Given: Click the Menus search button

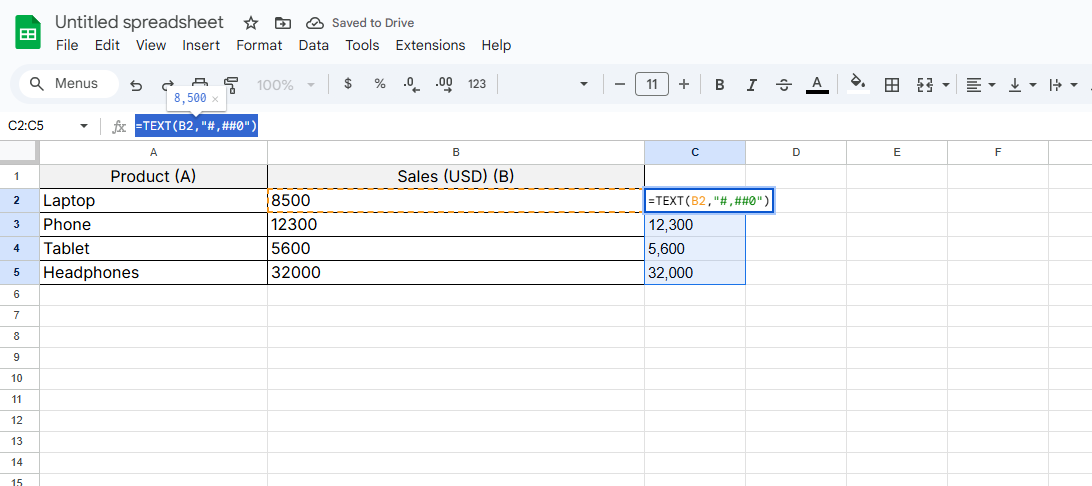Looking at the screenshot, I should (66, 84).
